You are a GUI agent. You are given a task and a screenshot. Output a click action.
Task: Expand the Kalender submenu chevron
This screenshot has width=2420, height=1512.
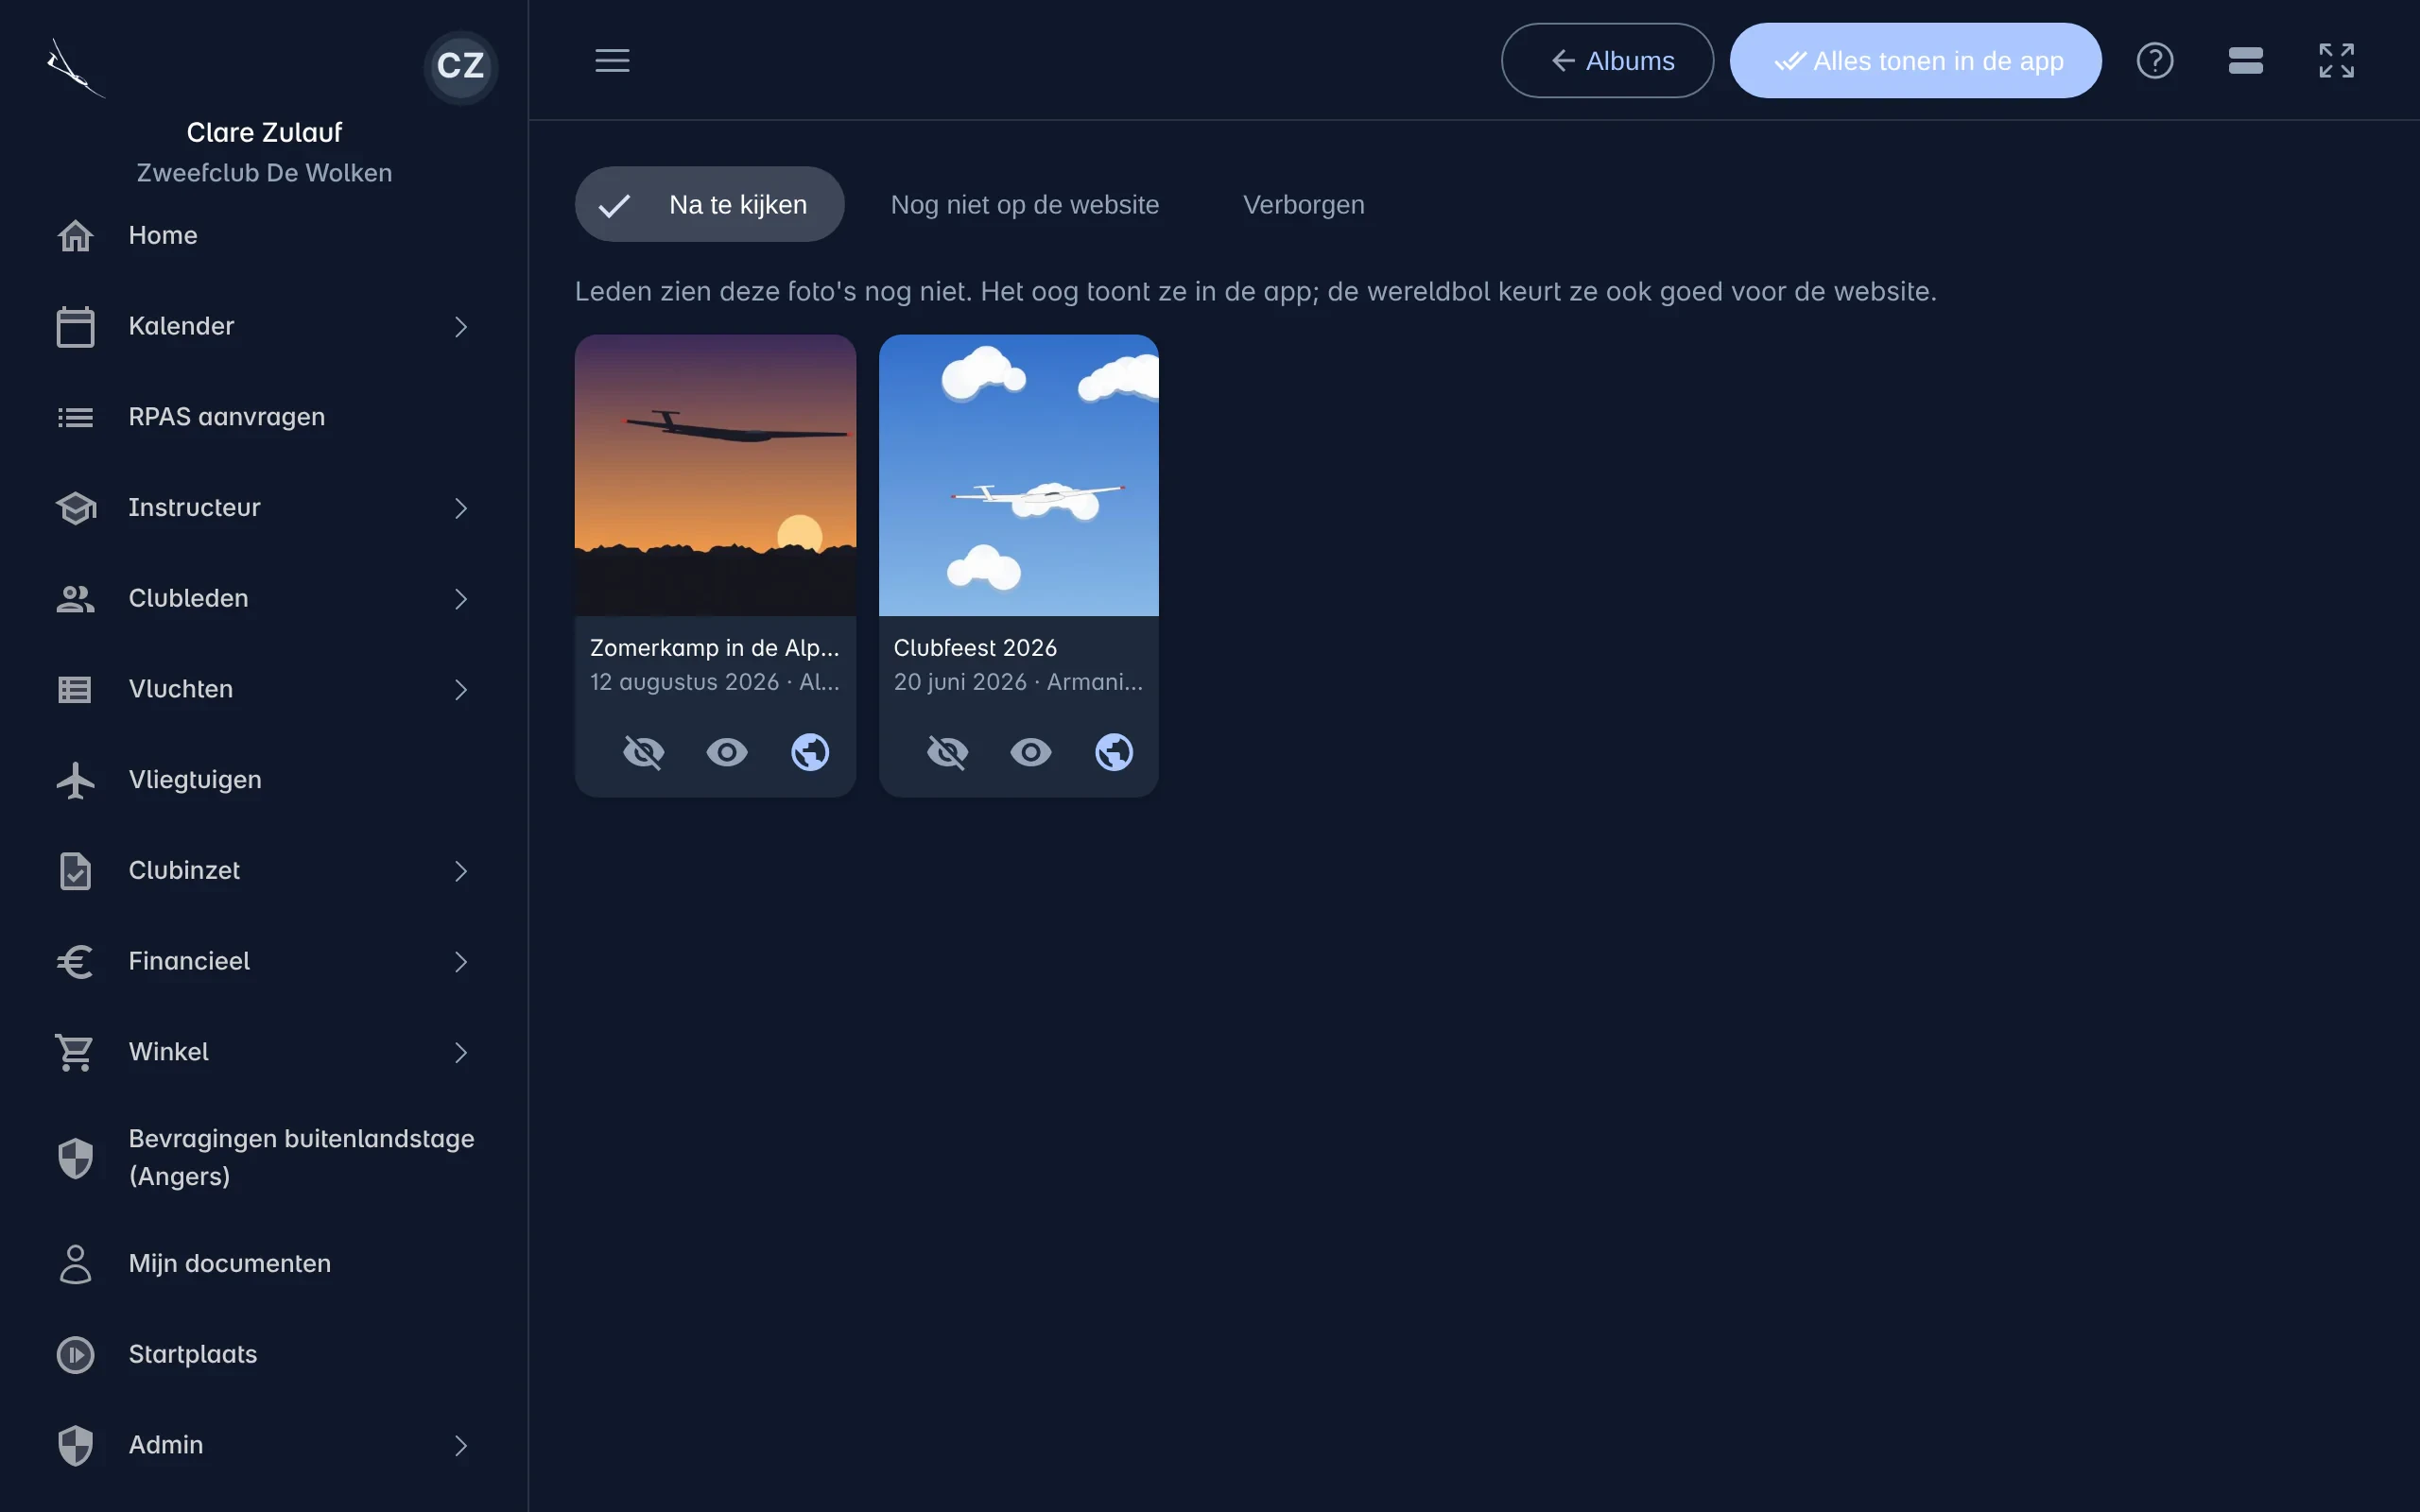click(461, 327)
